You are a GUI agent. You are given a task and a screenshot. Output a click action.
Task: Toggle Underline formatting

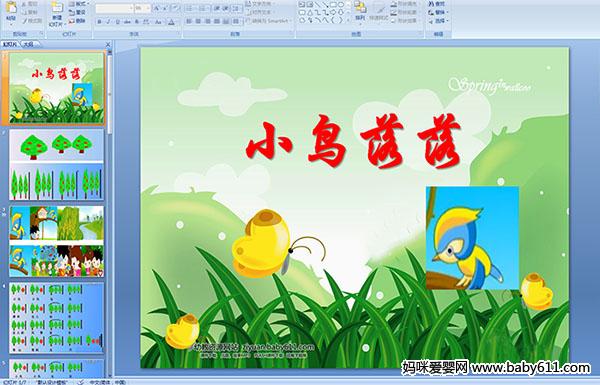click(117, 22)
